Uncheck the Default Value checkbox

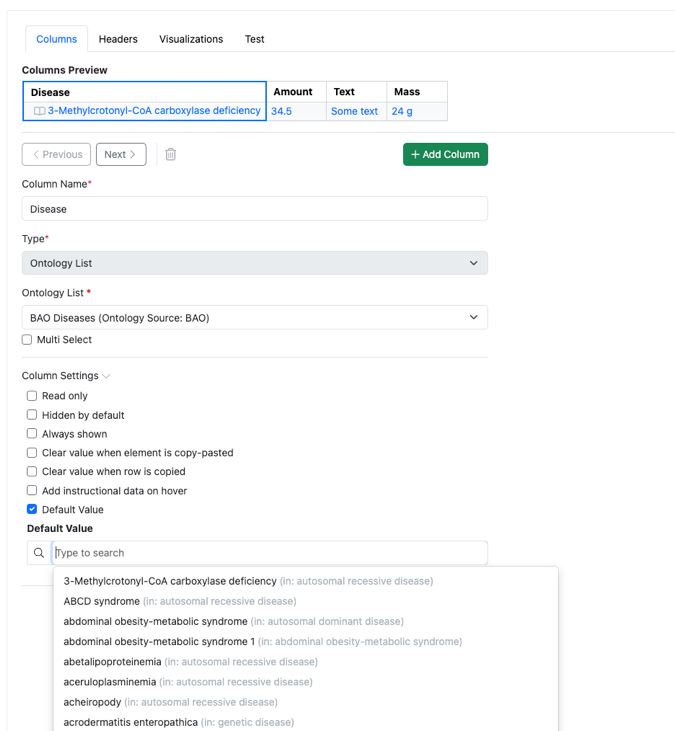coord(32,509)
